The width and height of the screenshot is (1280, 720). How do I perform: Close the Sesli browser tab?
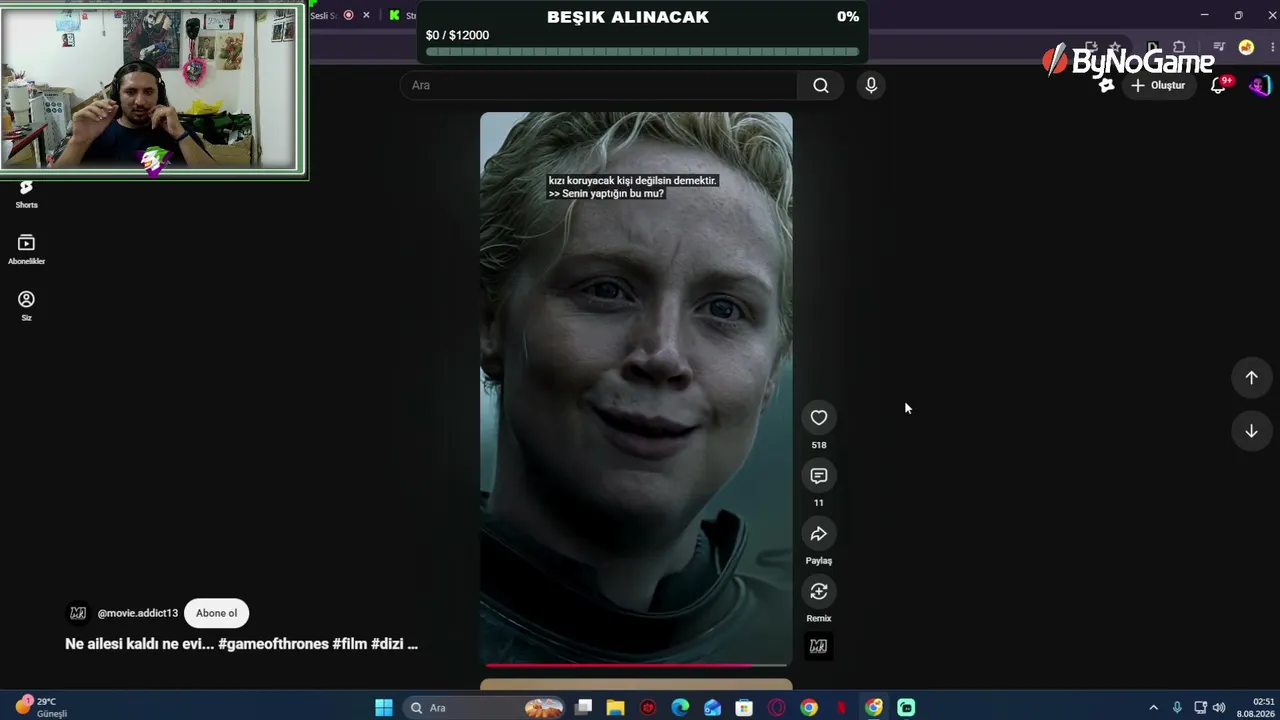(366, 15)
